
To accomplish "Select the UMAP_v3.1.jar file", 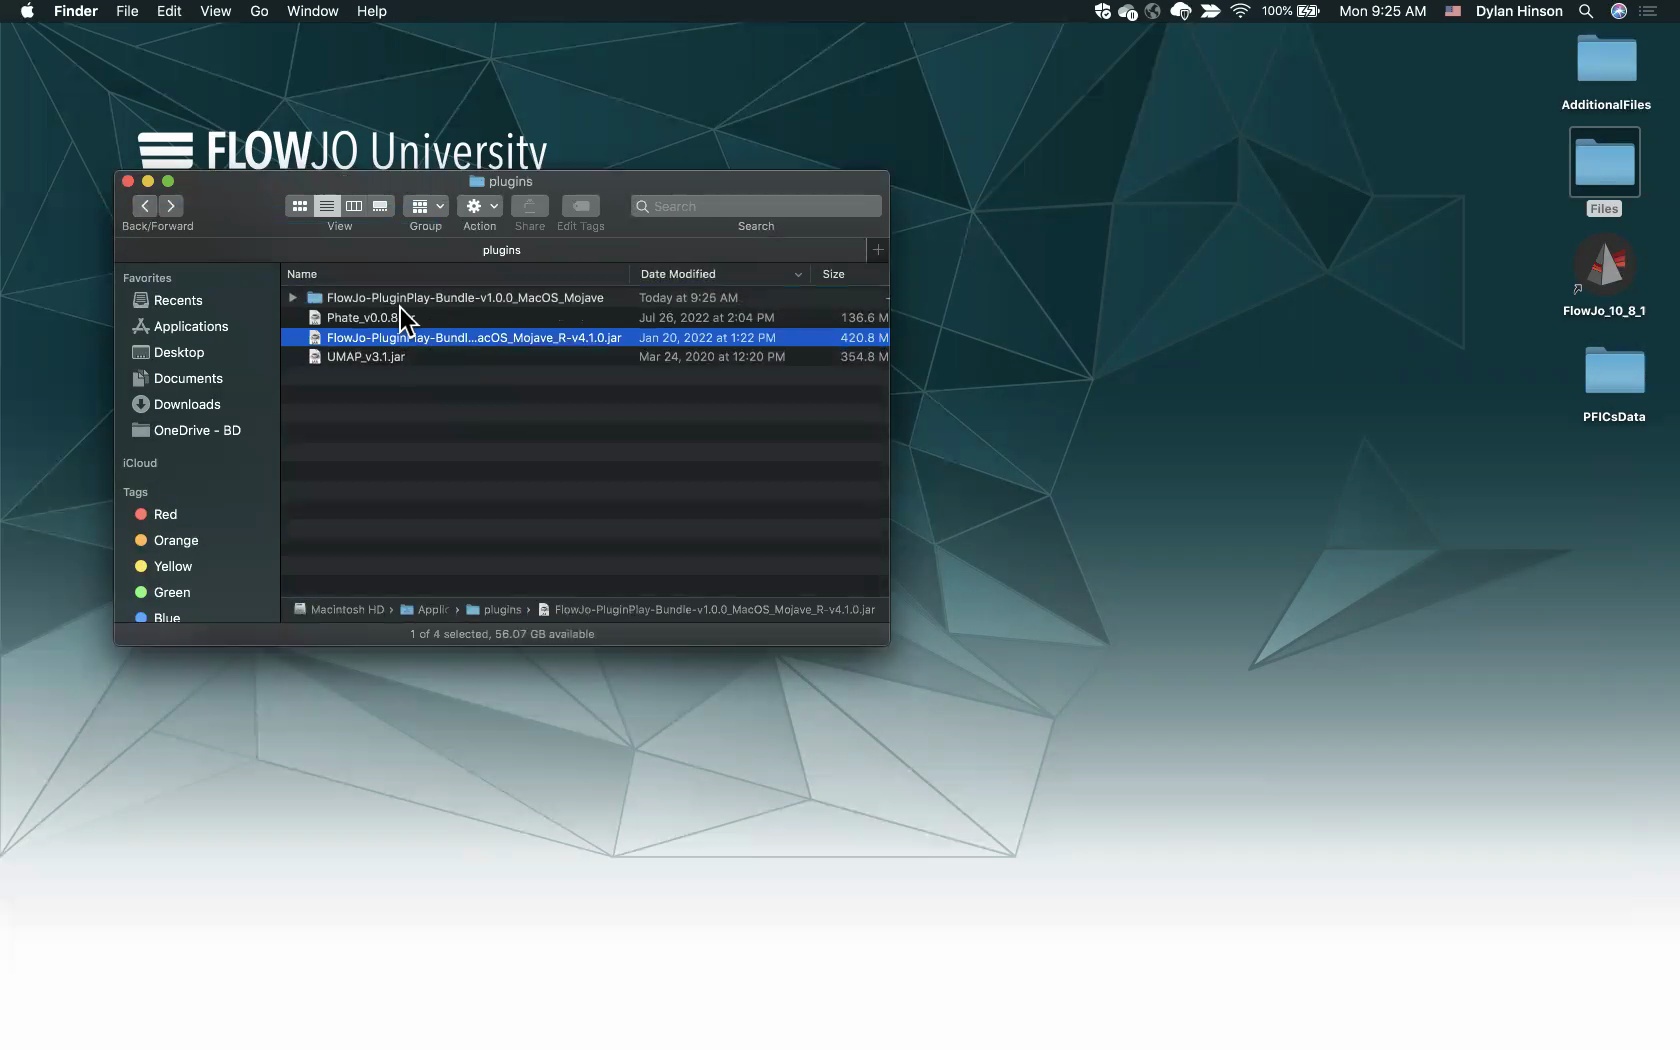I will point(366,357).
